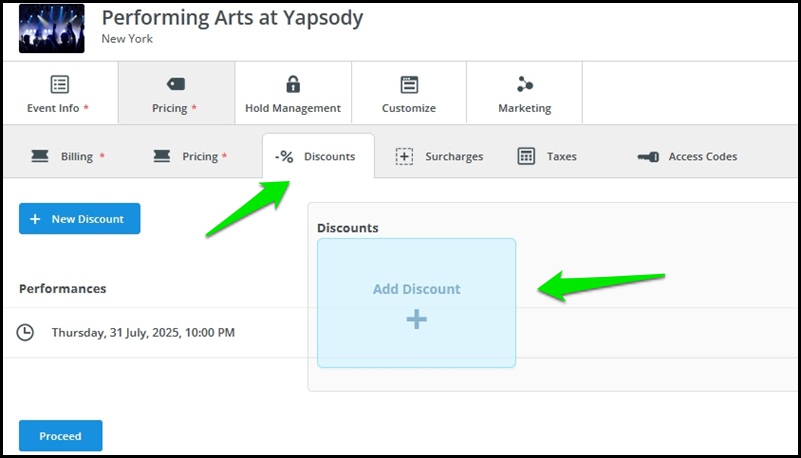Click the Hold Management padlock icon
Screen dimensions: 801x458
point(293,84)
